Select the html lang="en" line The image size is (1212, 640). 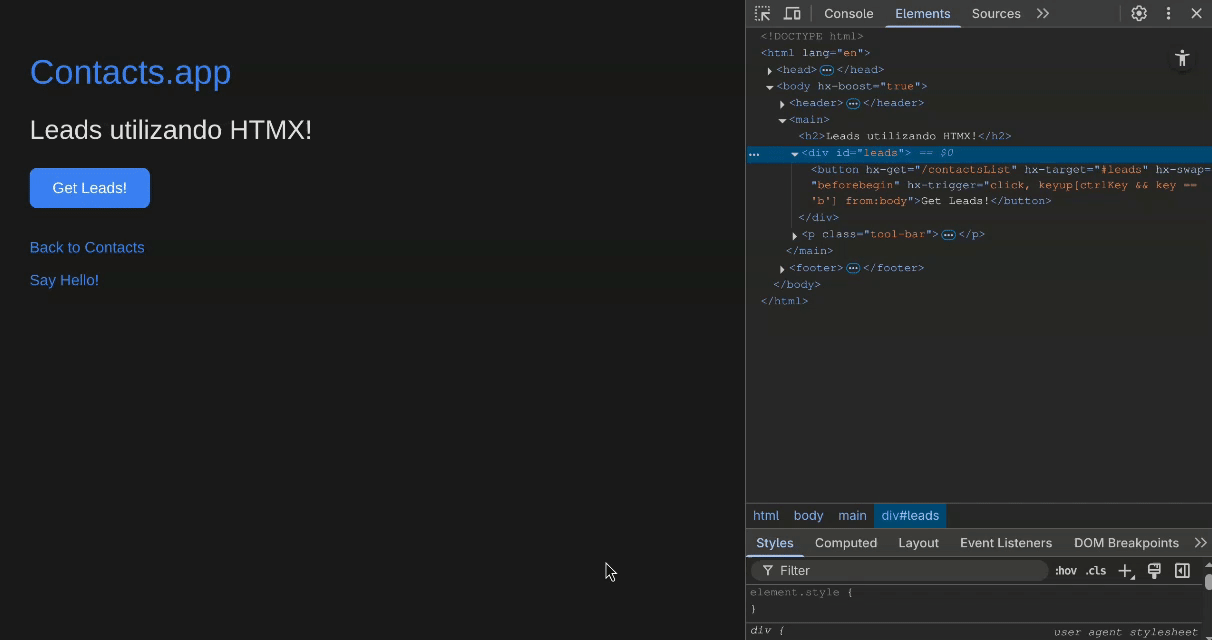pyautogui.click(x=815, y=53)
